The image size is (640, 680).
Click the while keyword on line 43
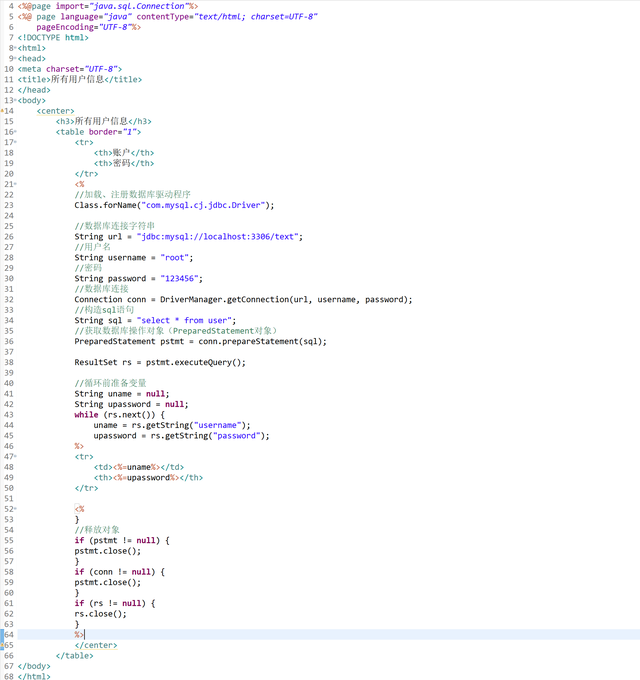point(86,415)
